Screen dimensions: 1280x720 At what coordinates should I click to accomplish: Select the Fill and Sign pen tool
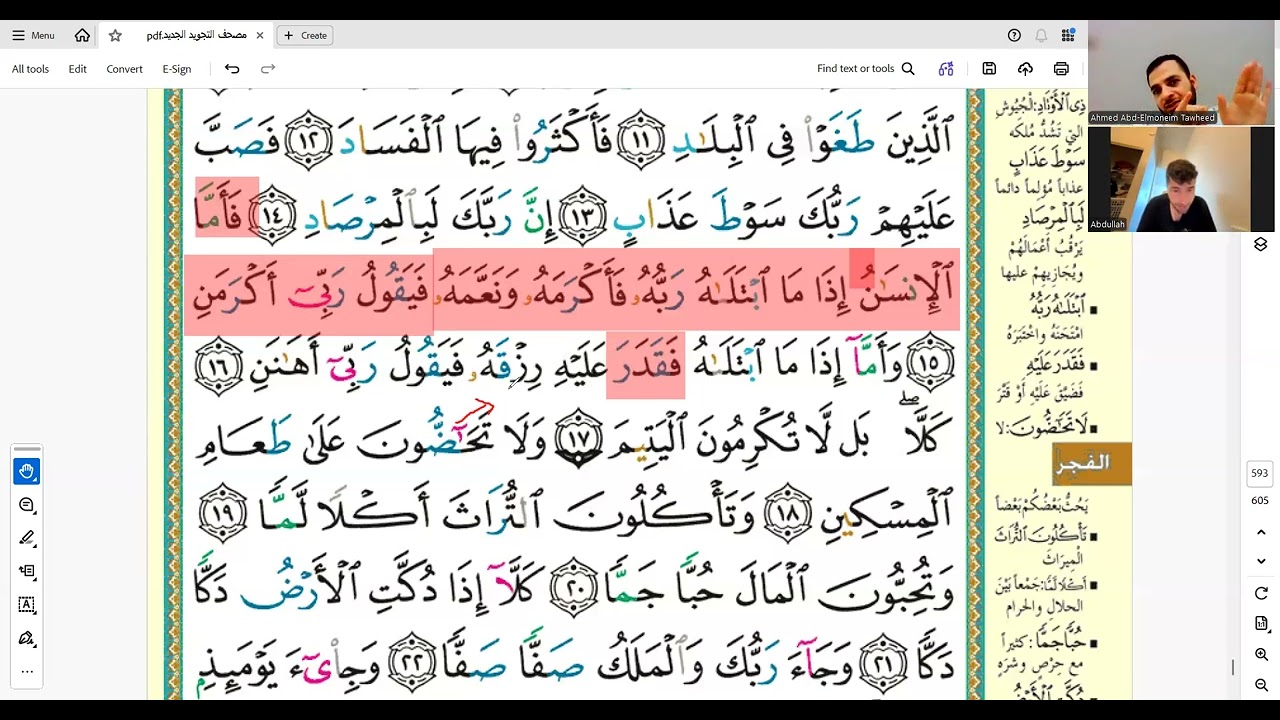pos(27,638)
